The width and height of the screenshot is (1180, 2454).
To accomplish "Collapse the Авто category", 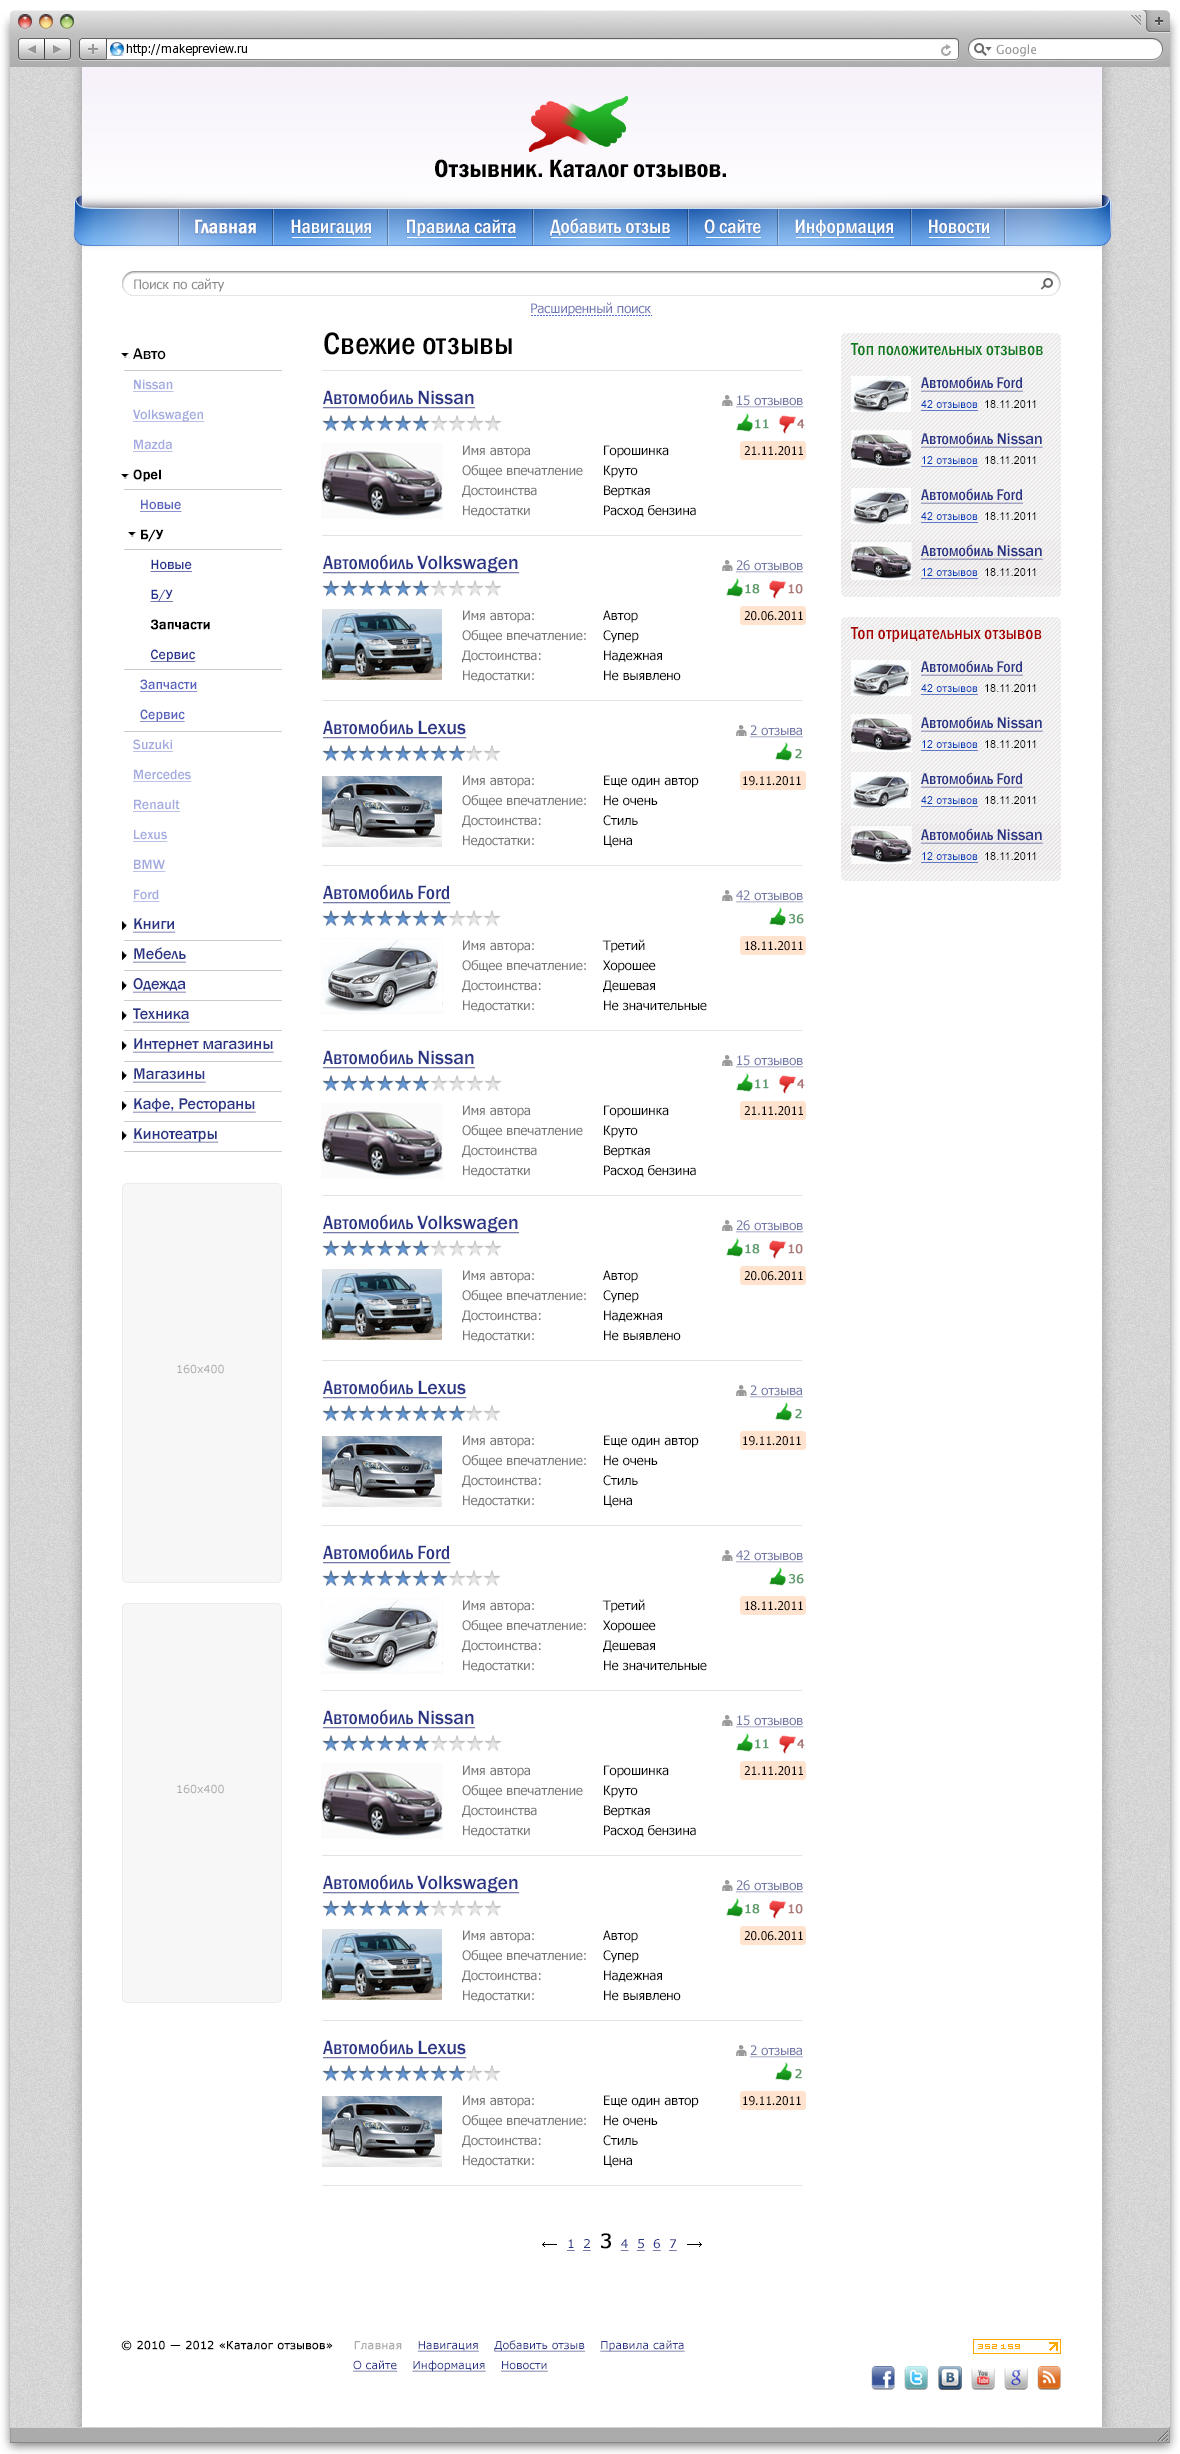I will 125,355.
